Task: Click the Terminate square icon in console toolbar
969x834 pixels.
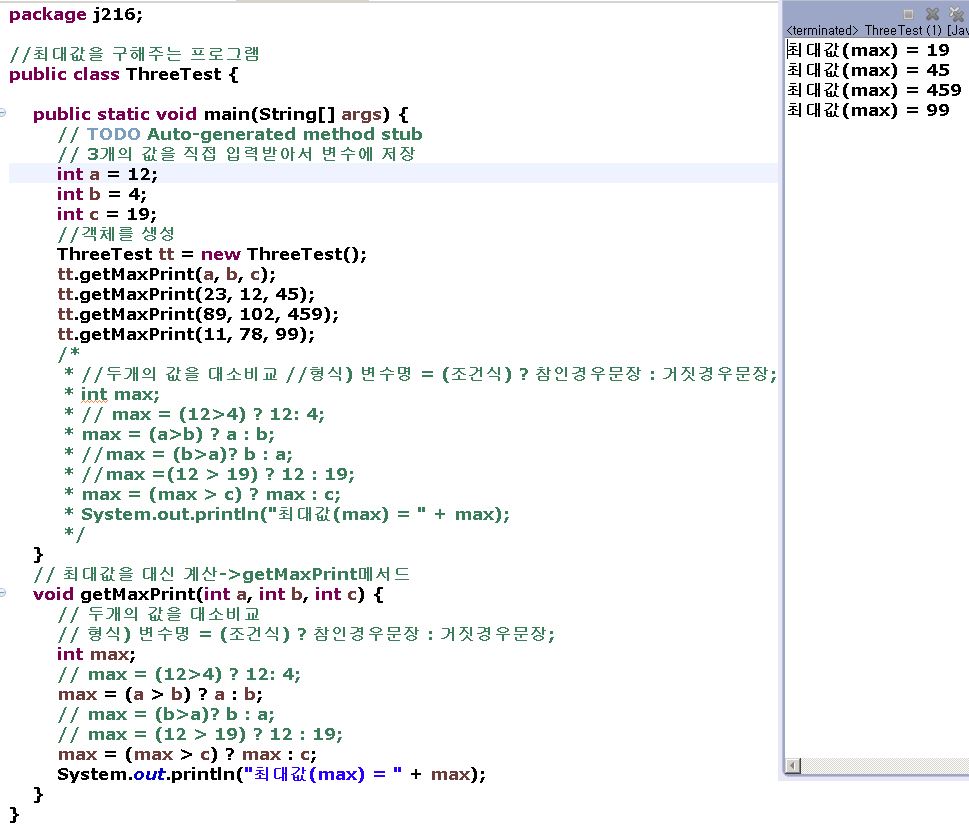Action: (x=908, y=14)
